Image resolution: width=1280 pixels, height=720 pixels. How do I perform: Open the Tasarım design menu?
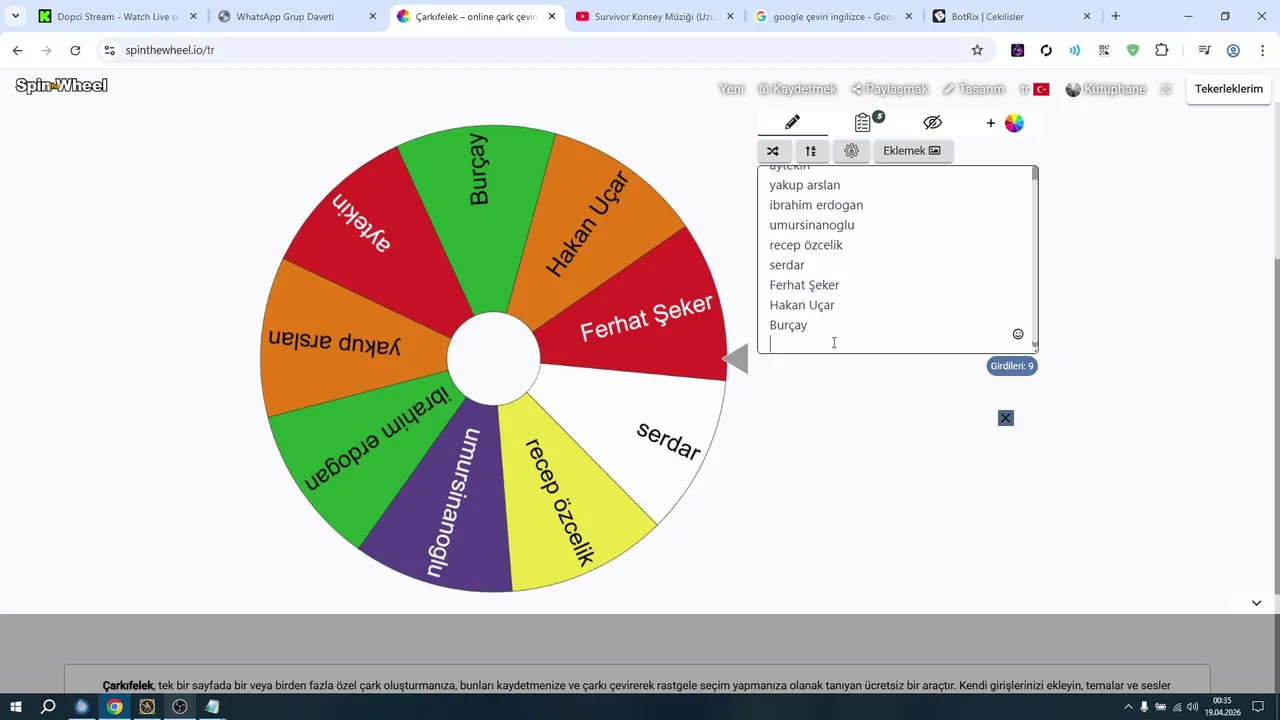973,89
